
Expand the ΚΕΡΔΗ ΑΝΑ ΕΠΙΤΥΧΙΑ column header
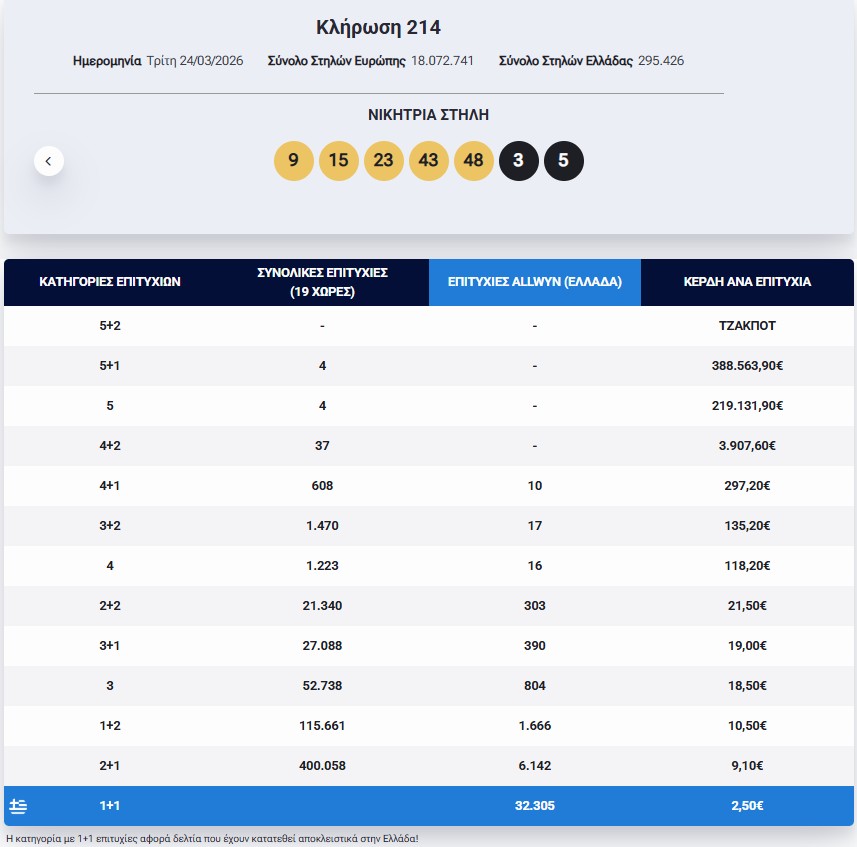[748, 282]
